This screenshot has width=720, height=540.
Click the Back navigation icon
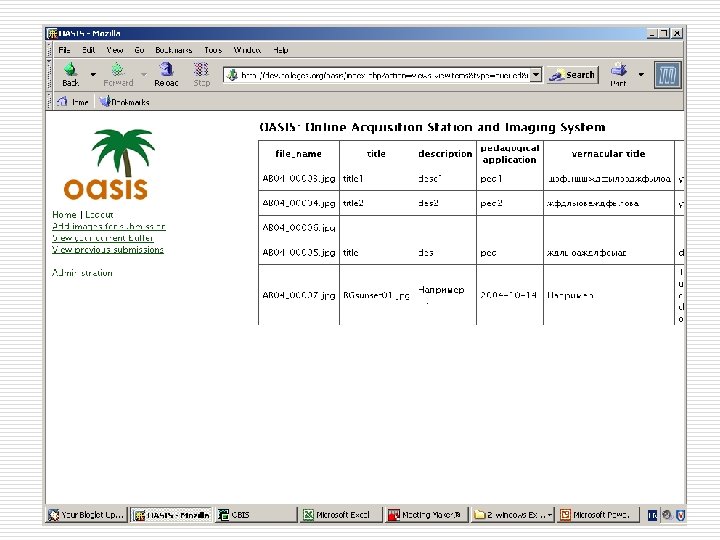point(71,70)
